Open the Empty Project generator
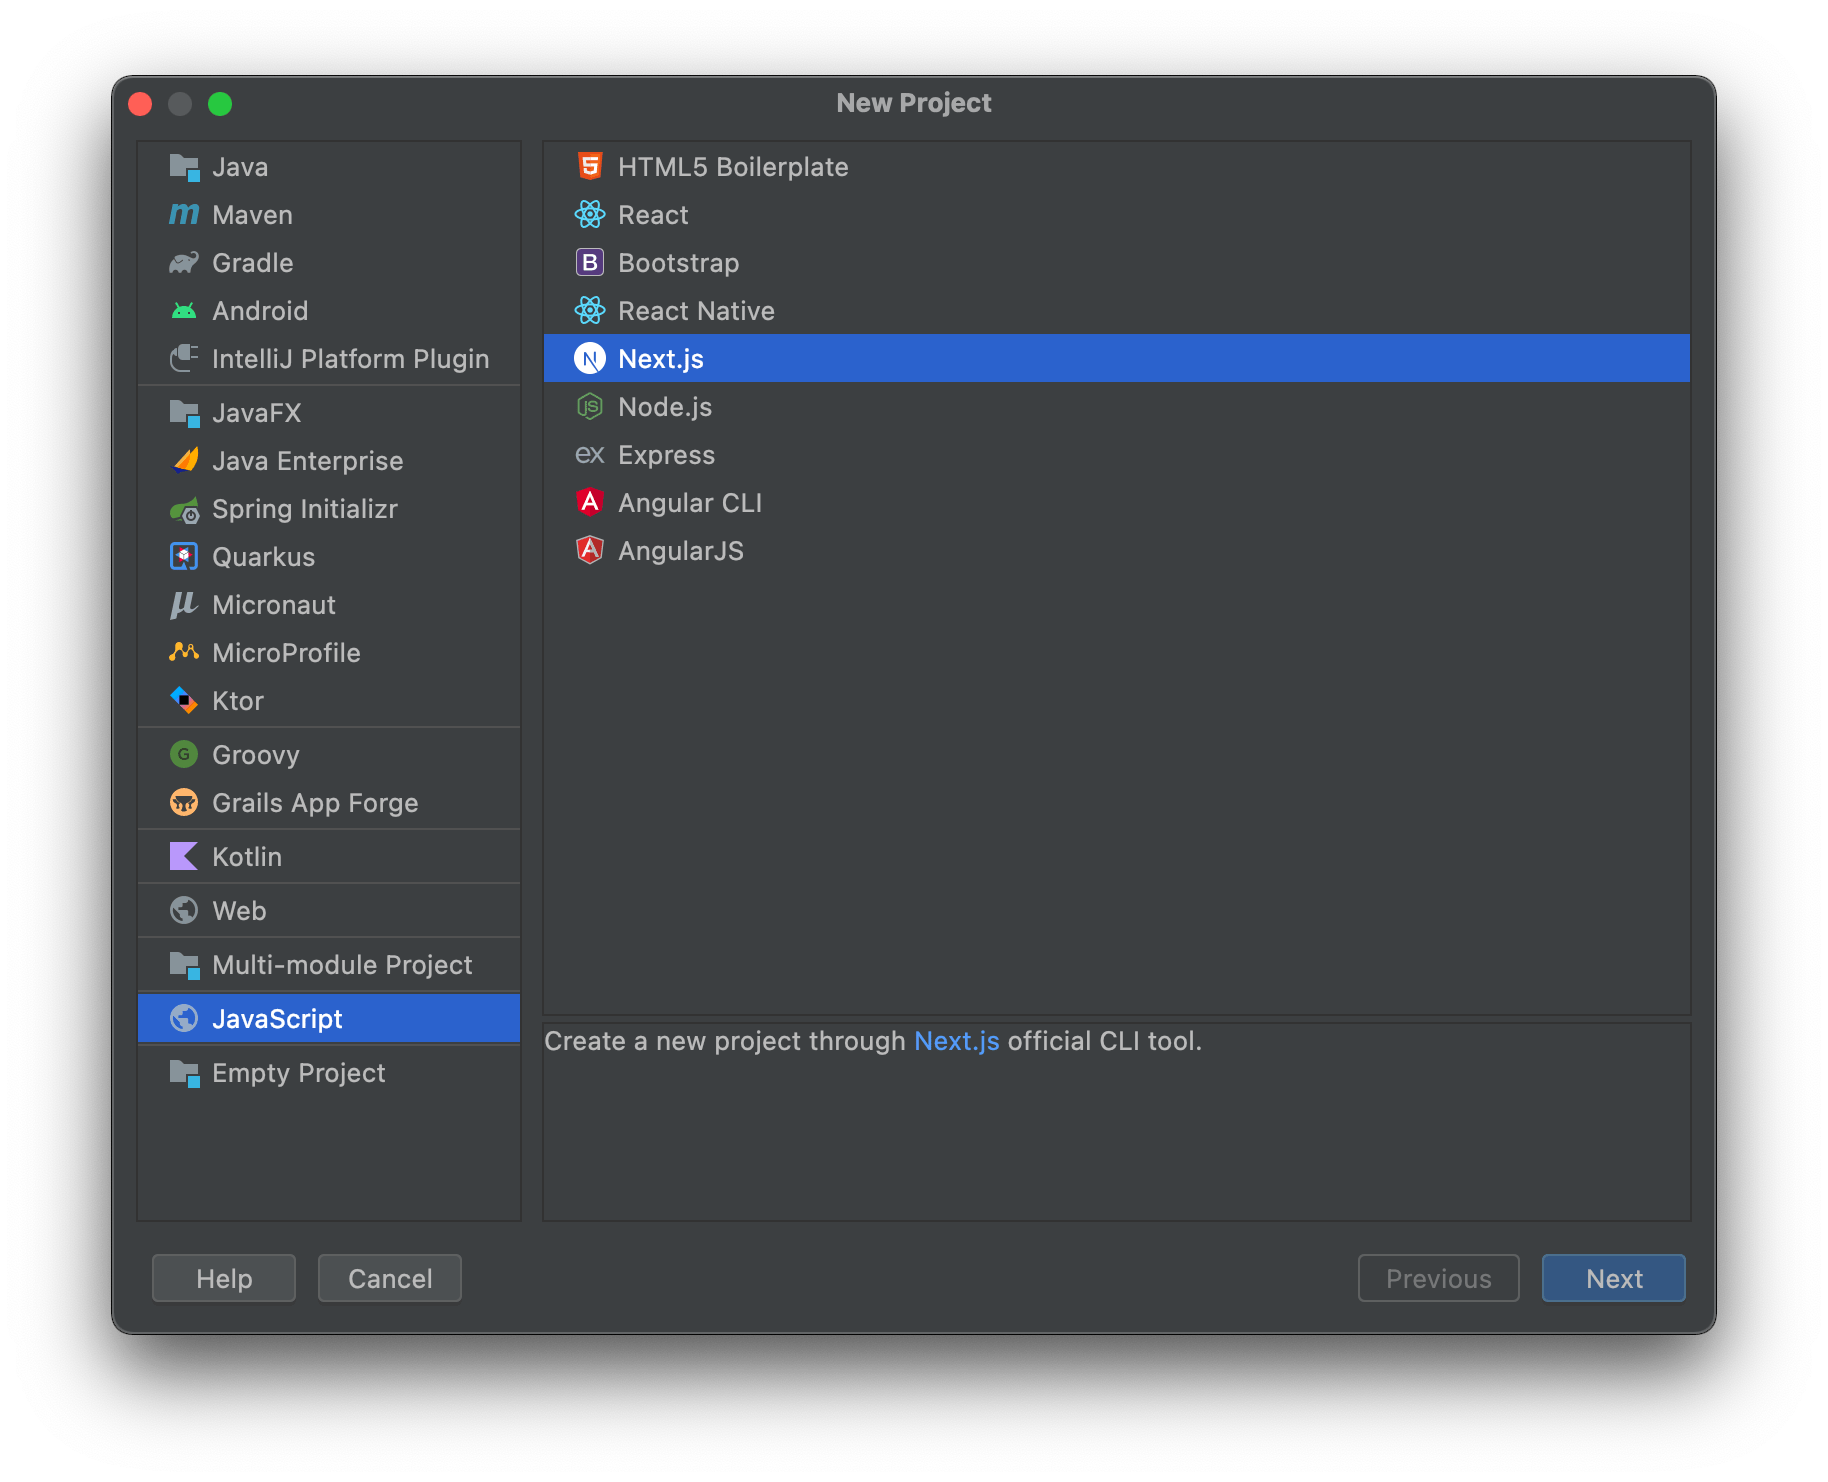Screen dimensions: 1828x1482 (297, 1072)
